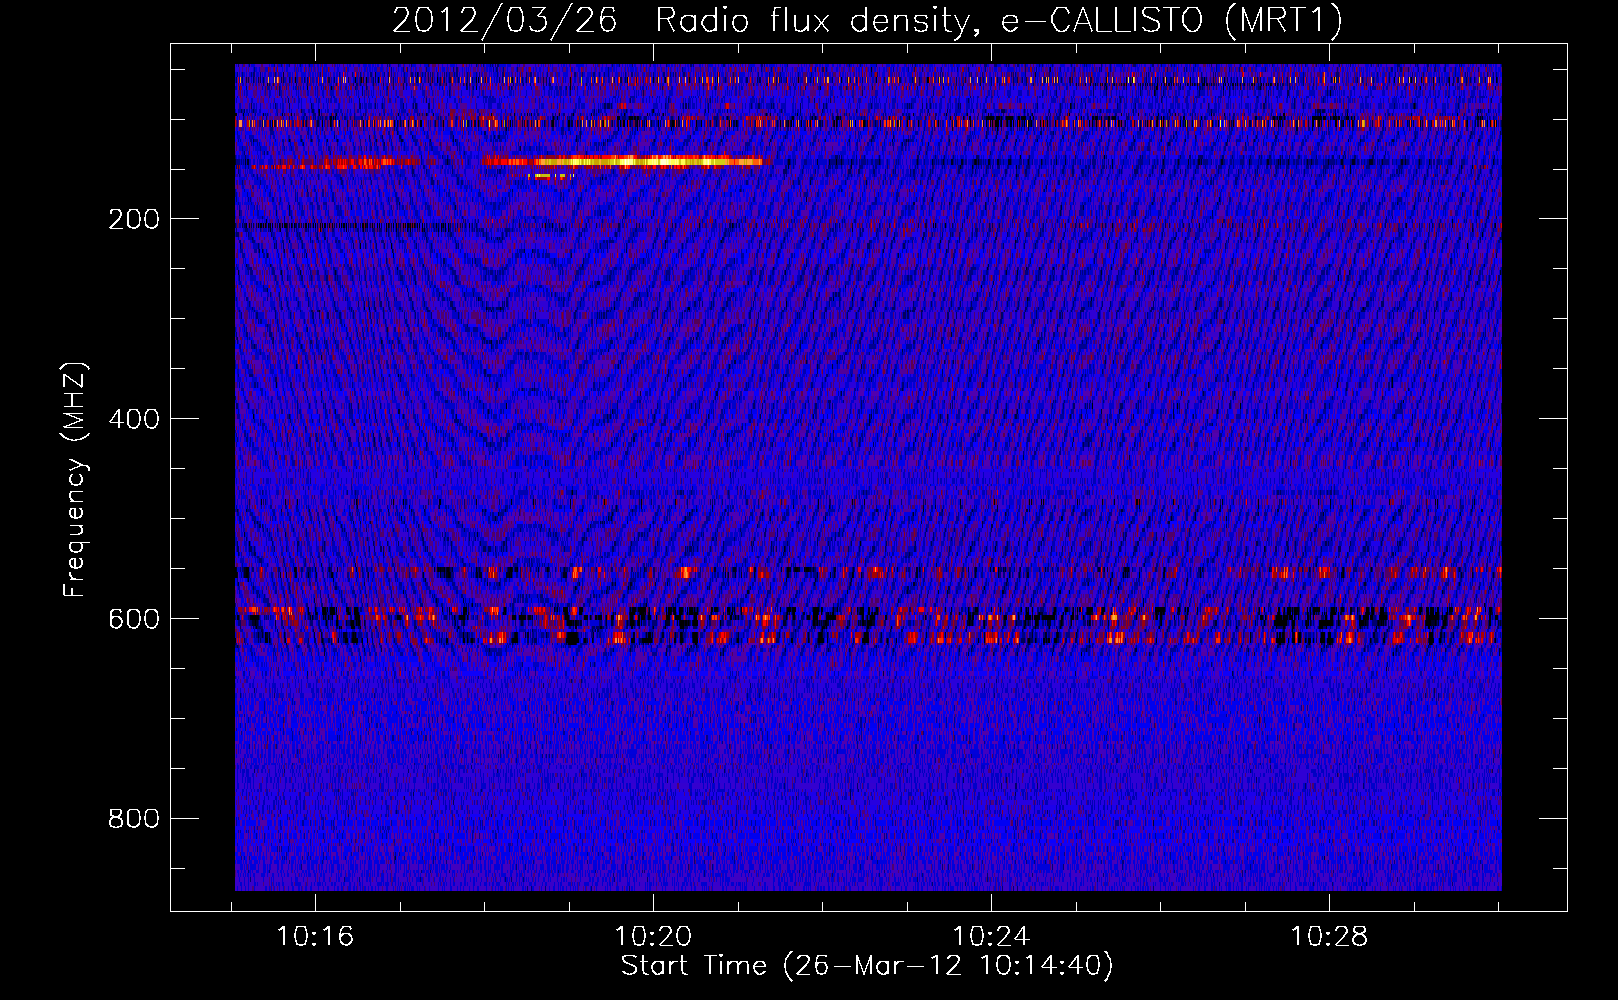The height and width of the screenshot is (1000, 1618).
Task: Click the 10:28 time tick label
Action: pos(1329,936)
